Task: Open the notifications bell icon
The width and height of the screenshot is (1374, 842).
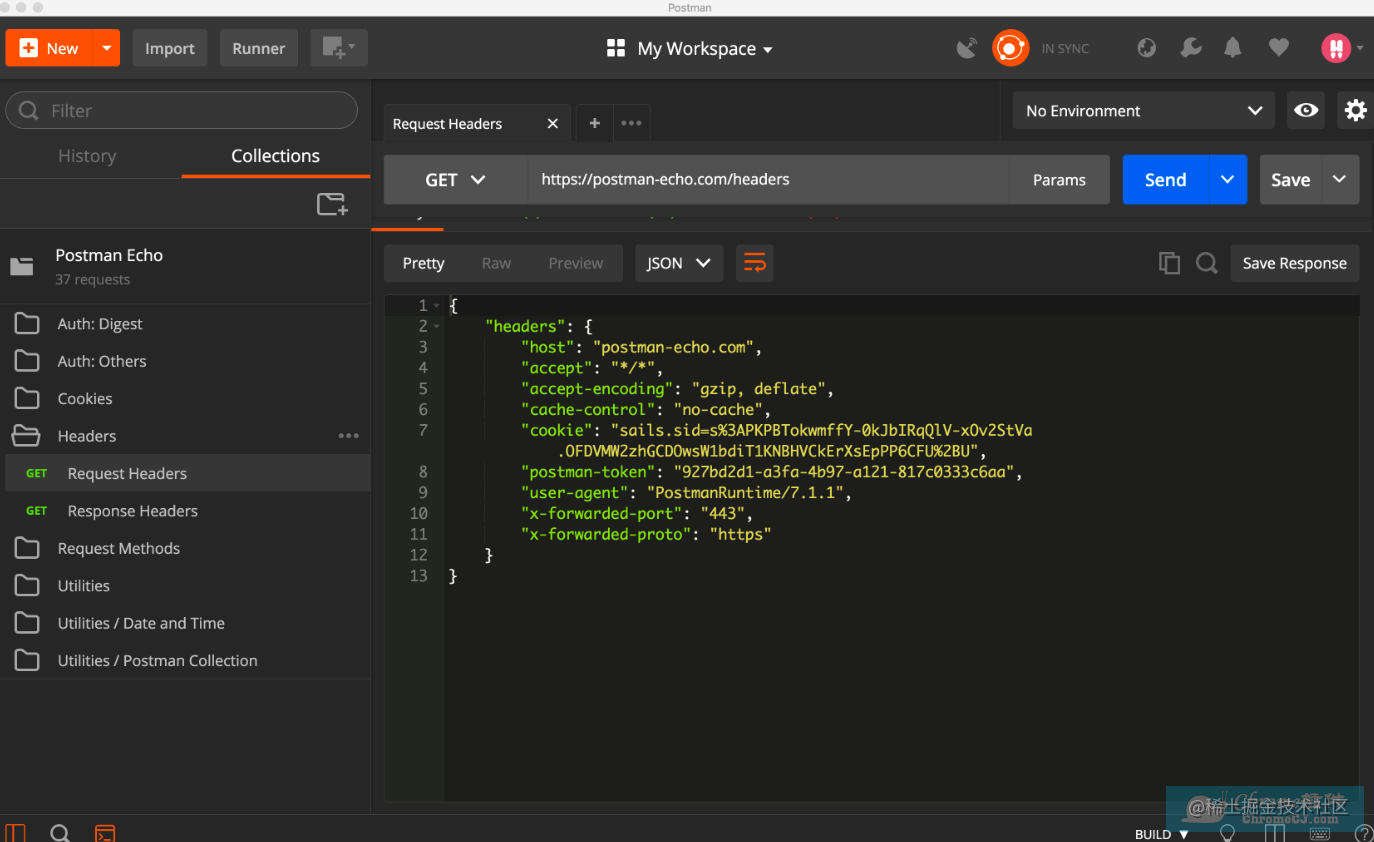Action: [x=1233, y=48]
